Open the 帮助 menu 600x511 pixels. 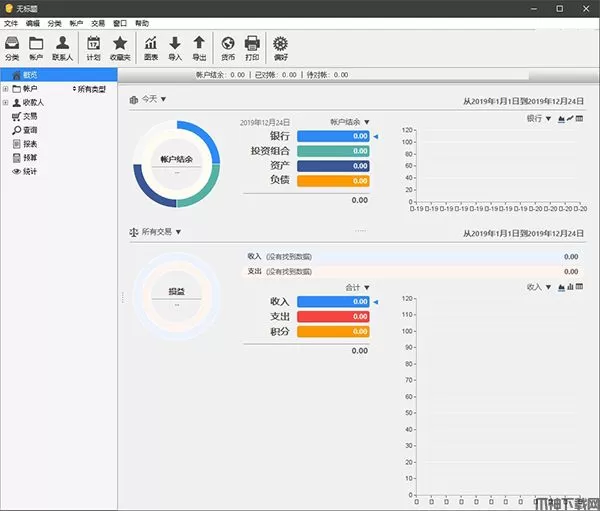coord(142,23)
